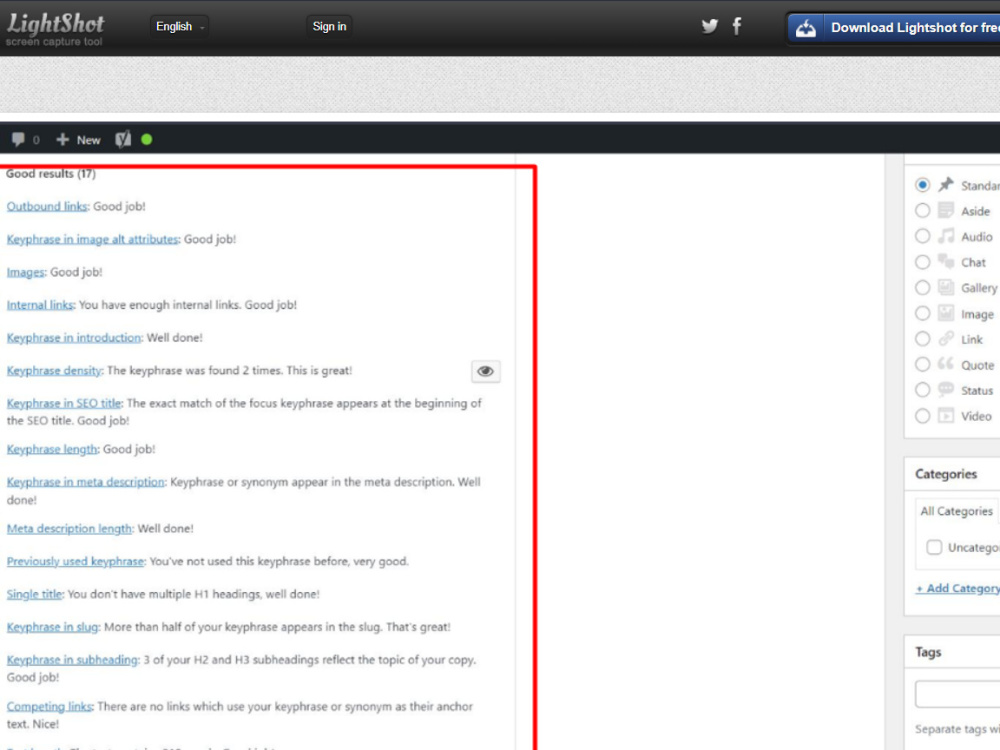Open the Meta description length link

70,529
